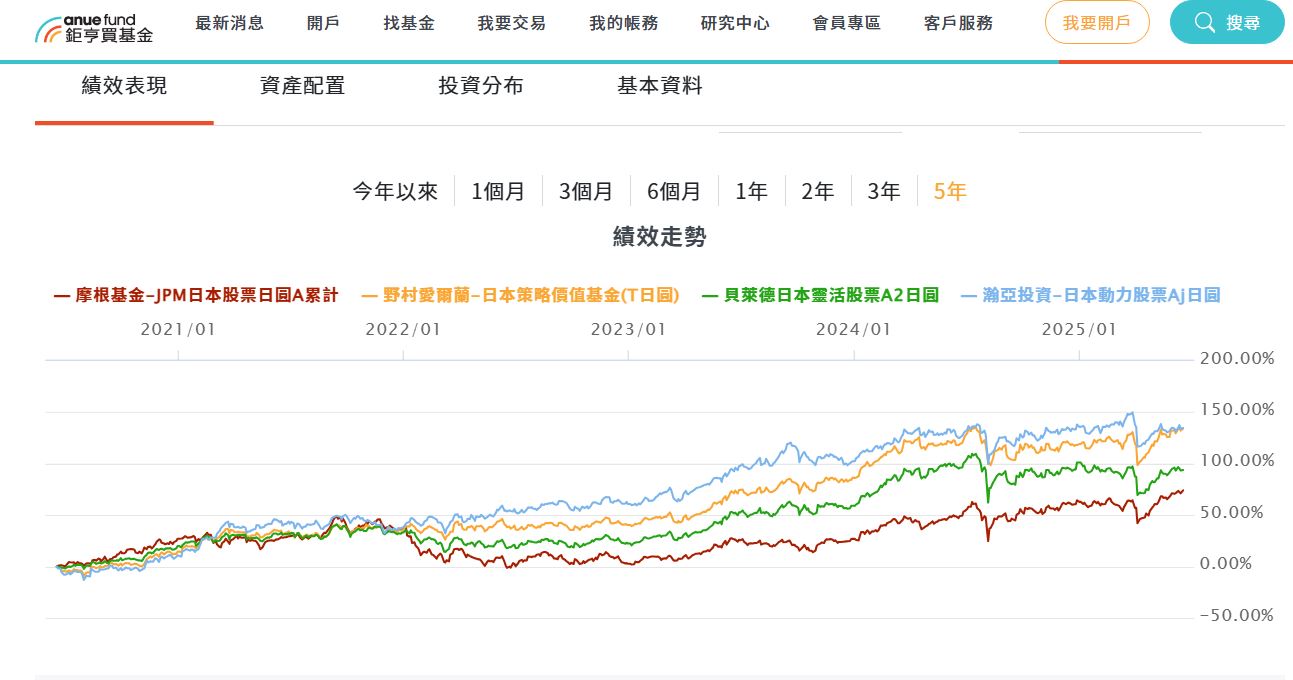Toggle the 瀚亞投資-日本動力股票Aj日圓 legend series
This screenshot has width=1293, height=680.
pos(1091,295)
